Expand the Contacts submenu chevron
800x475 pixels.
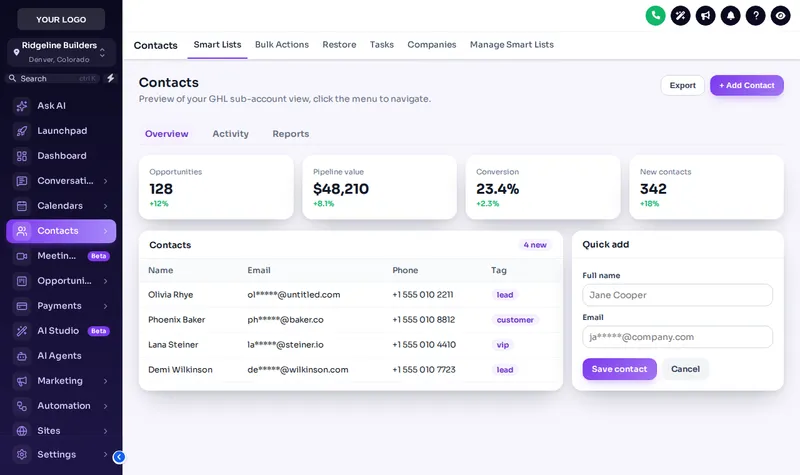(x=106, y=231)
